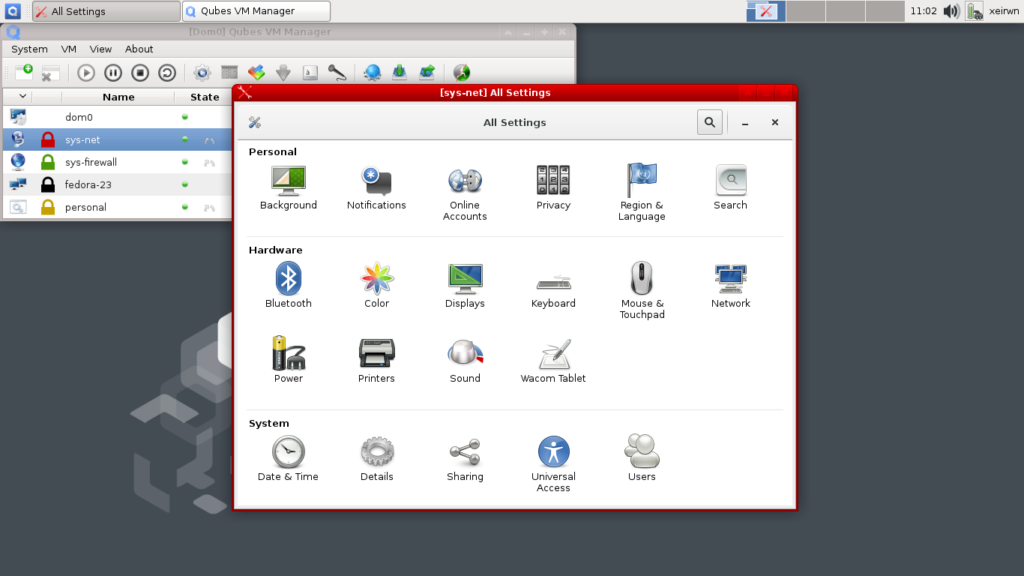Open Privacy settings

point(553,188)
